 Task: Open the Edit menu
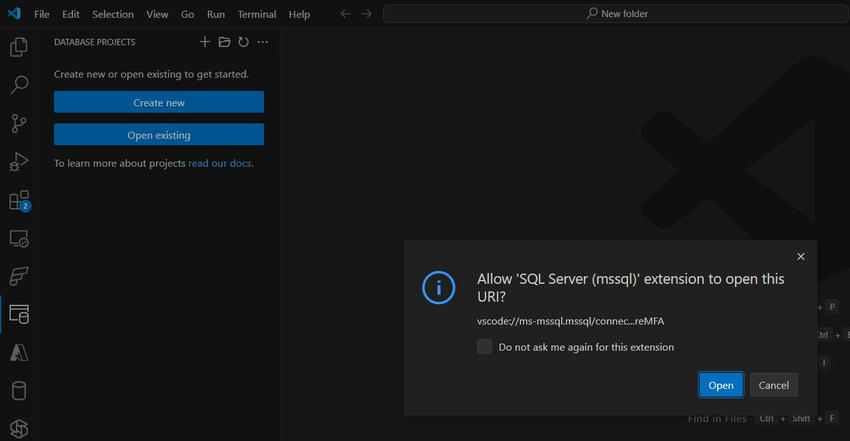pos(70,14)
